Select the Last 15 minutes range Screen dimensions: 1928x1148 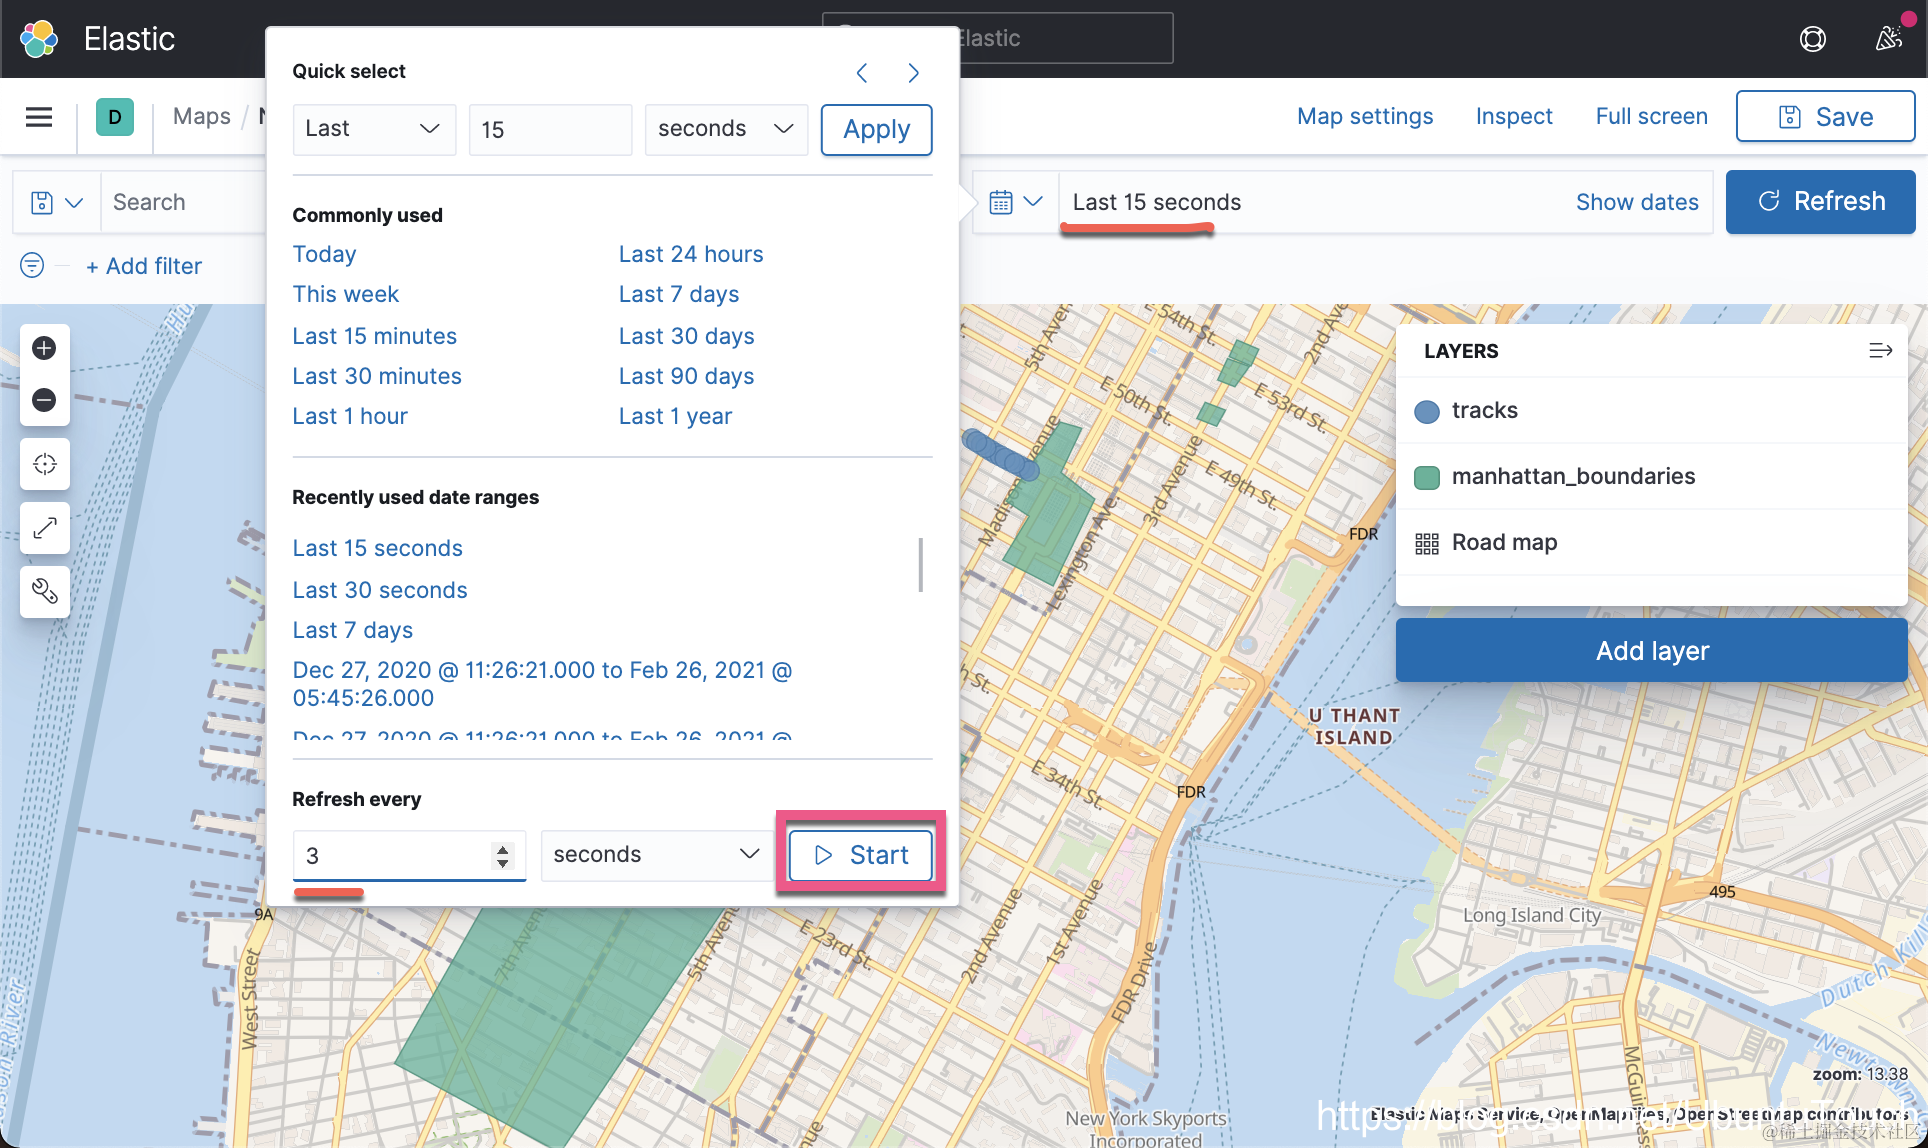point(374,336)
